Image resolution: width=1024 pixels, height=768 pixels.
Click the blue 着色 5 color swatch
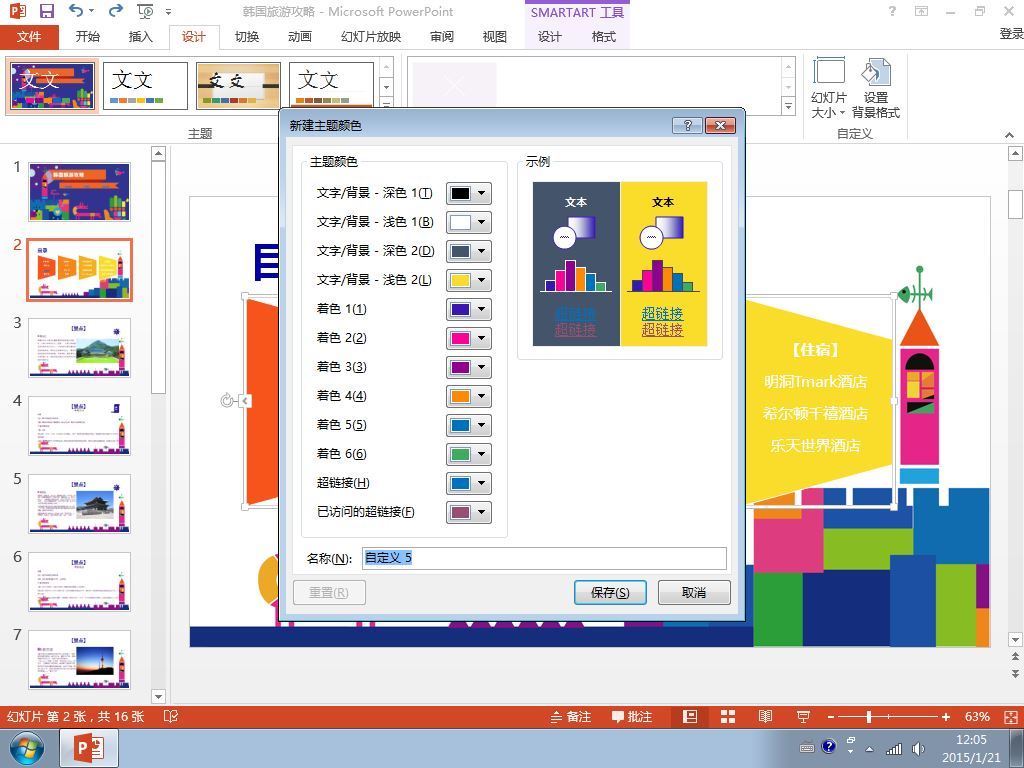[460, 425]
